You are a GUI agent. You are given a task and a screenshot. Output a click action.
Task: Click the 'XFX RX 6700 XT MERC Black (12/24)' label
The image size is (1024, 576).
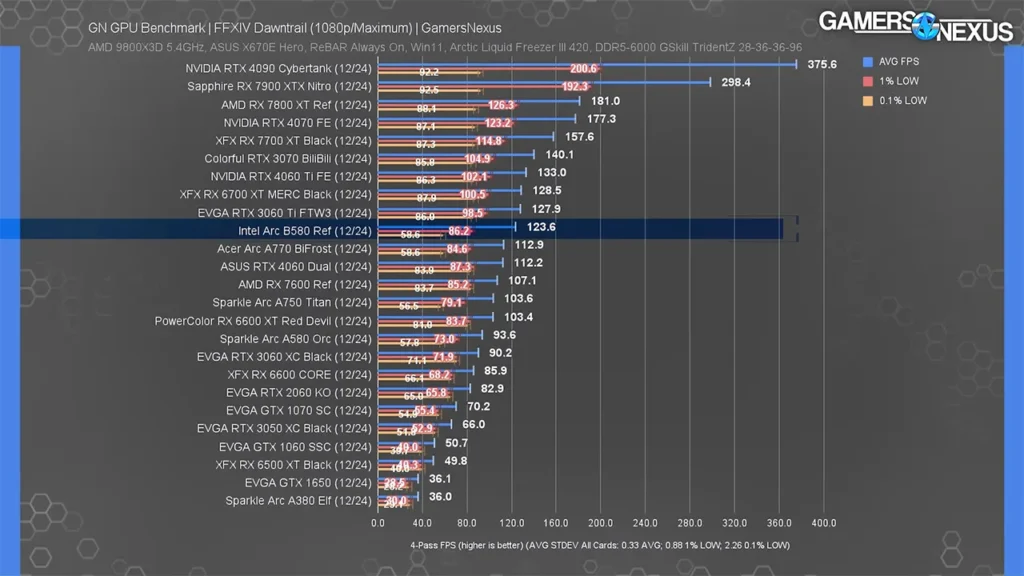276,195
